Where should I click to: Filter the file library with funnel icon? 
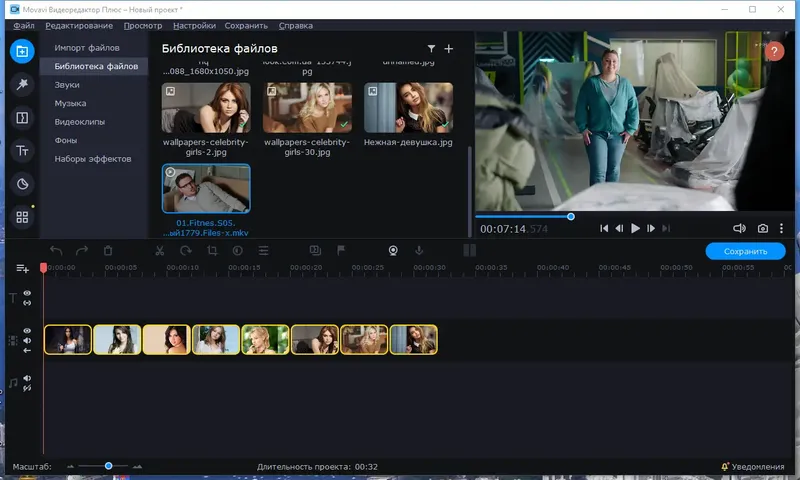[x=431, y=48]
